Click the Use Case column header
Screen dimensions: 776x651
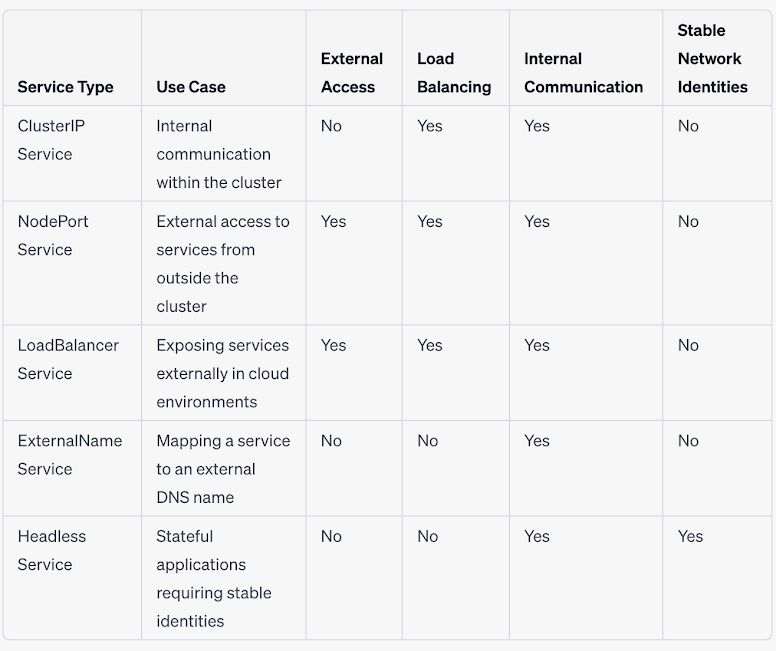tap(191, 87)
